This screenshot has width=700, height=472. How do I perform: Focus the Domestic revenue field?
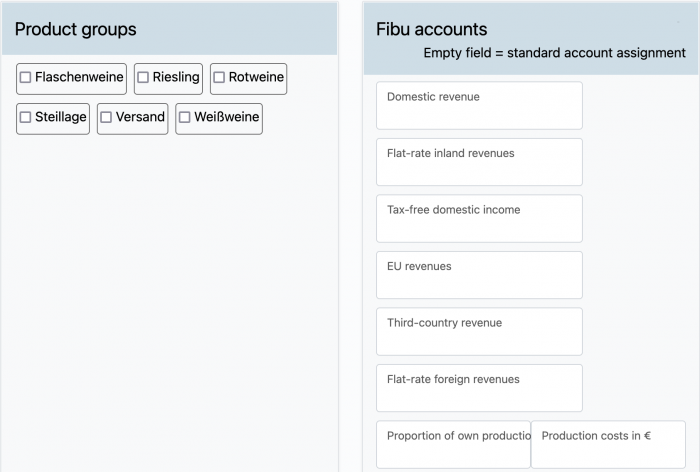pos(479,106)
